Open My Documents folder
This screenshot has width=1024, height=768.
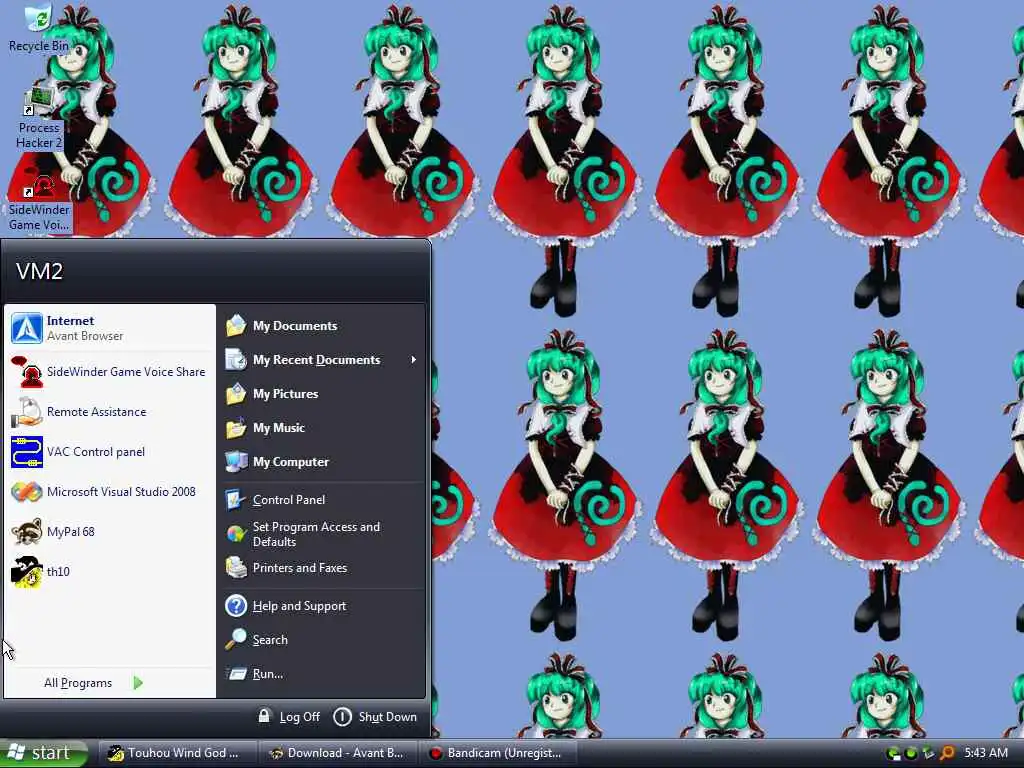tap(322, 326)
